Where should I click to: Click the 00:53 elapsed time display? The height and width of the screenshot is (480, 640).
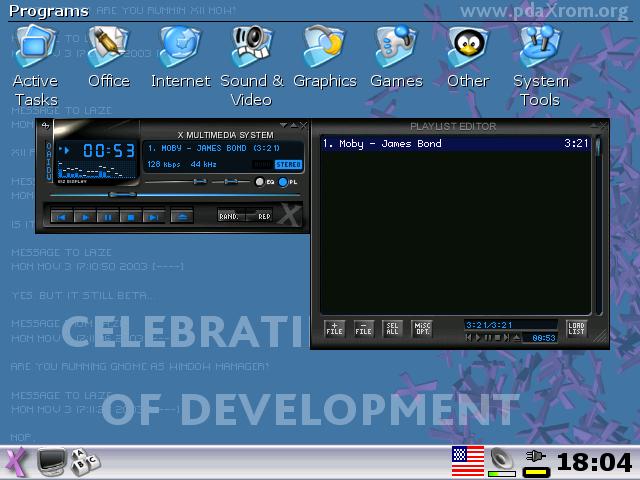[109, 151]
